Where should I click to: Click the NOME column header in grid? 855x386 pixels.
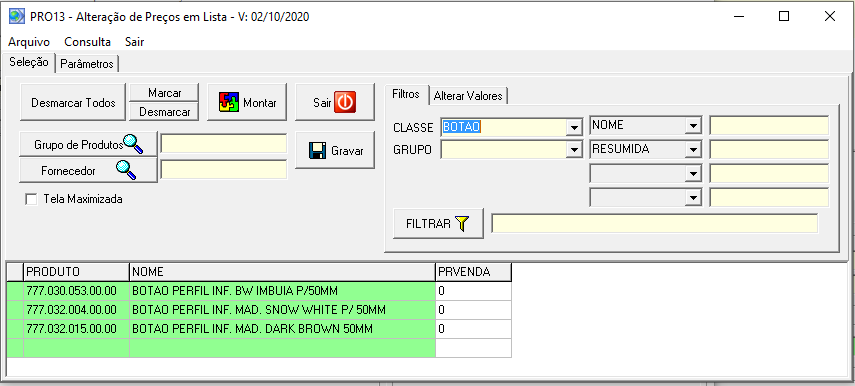point(282,272)
